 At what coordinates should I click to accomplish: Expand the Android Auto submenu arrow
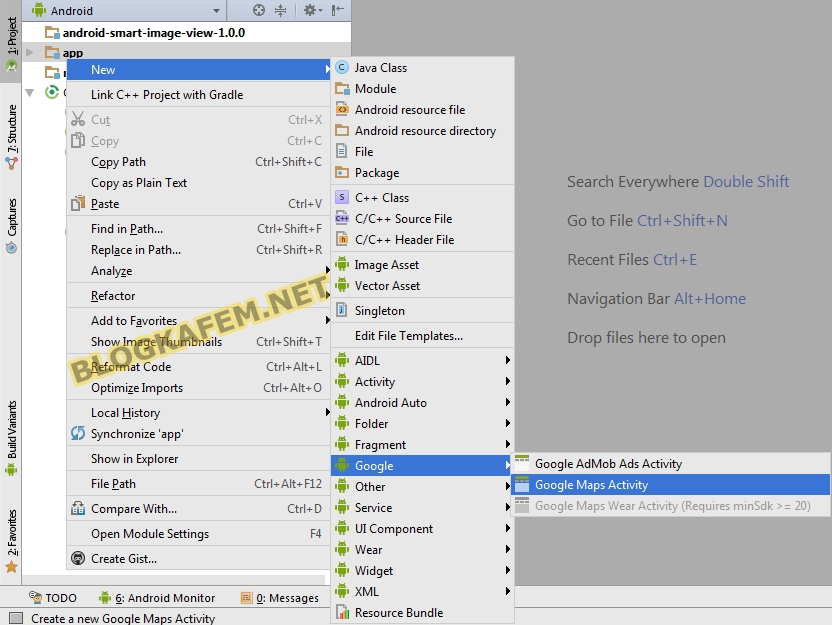point(508,402)
